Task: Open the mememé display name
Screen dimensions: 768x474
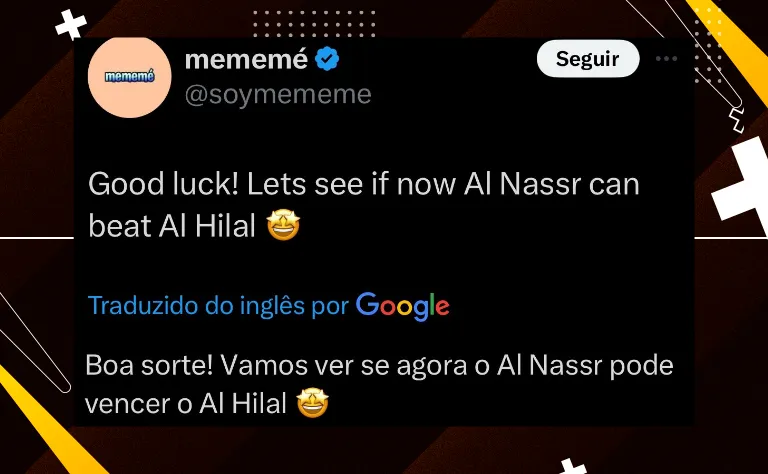Action: [x=246, y=59]
